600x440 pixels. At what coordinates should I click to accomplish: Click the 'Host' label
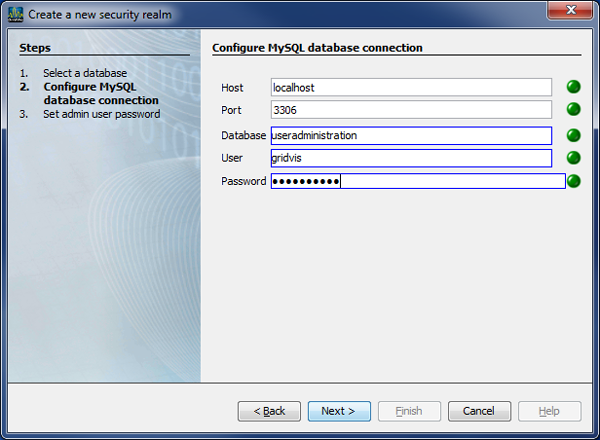click(232, 88)
